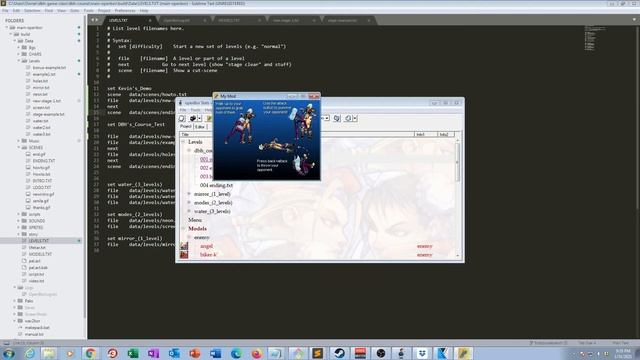Open Google Chrome from the taskbar
Screen dimensions: 640x360
coord(91,353)
